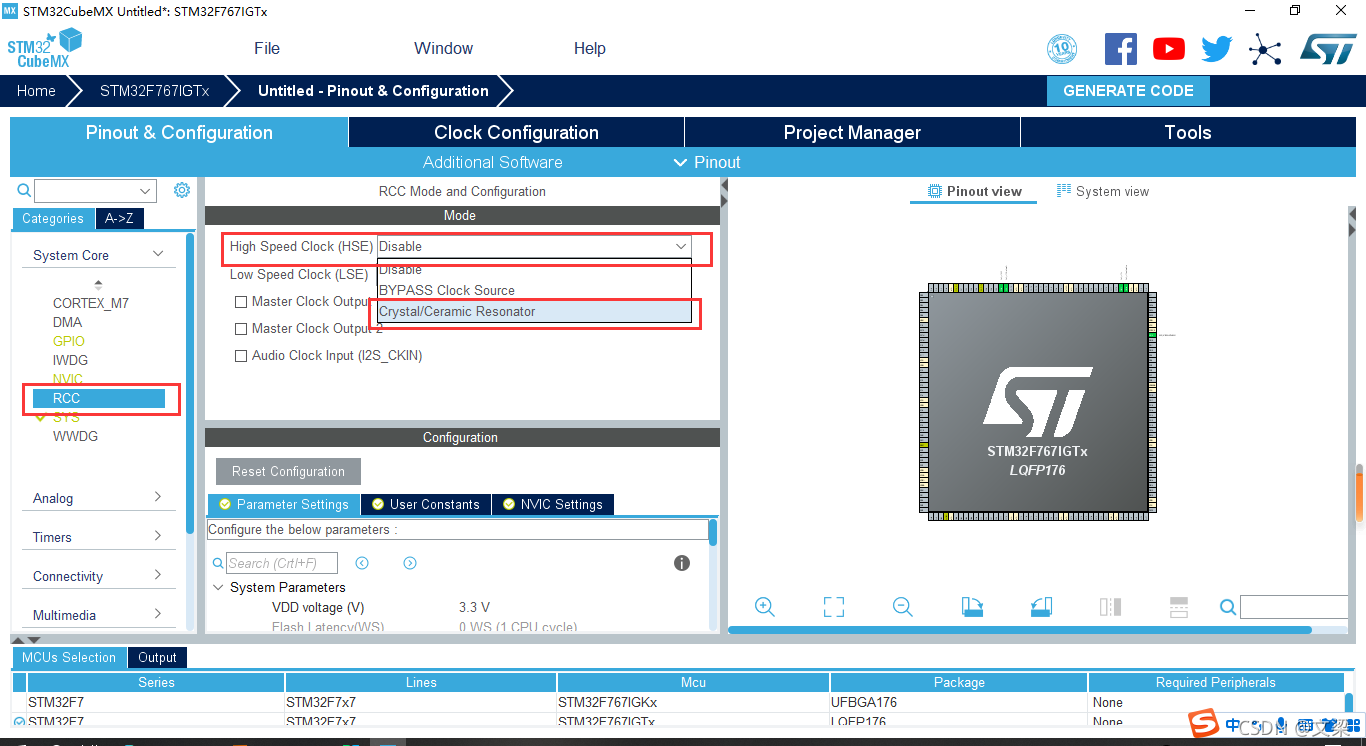Image resolution: width=1366 pixels, height=746 pixels.
Task: Rotate the chip pinout clockwise
Action: click(x=971, y=607)
